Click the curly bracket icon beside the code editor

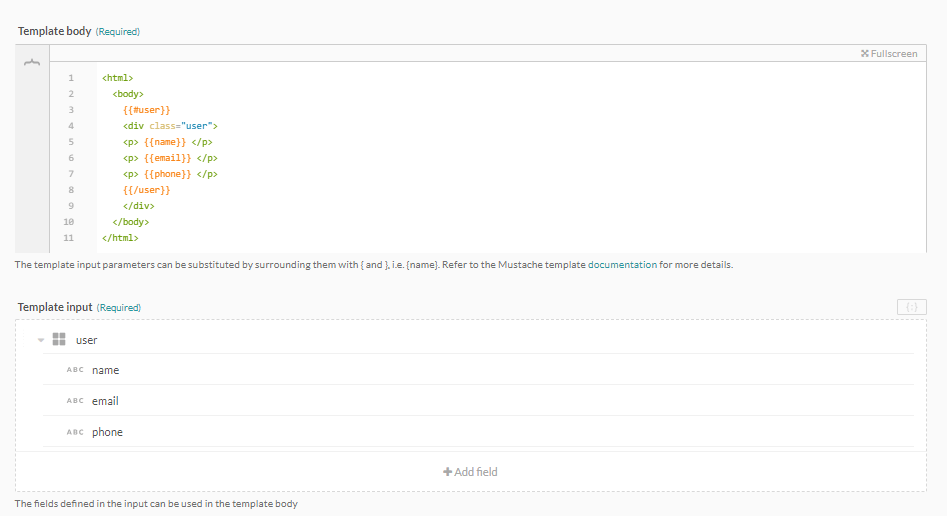pos(32,63)
